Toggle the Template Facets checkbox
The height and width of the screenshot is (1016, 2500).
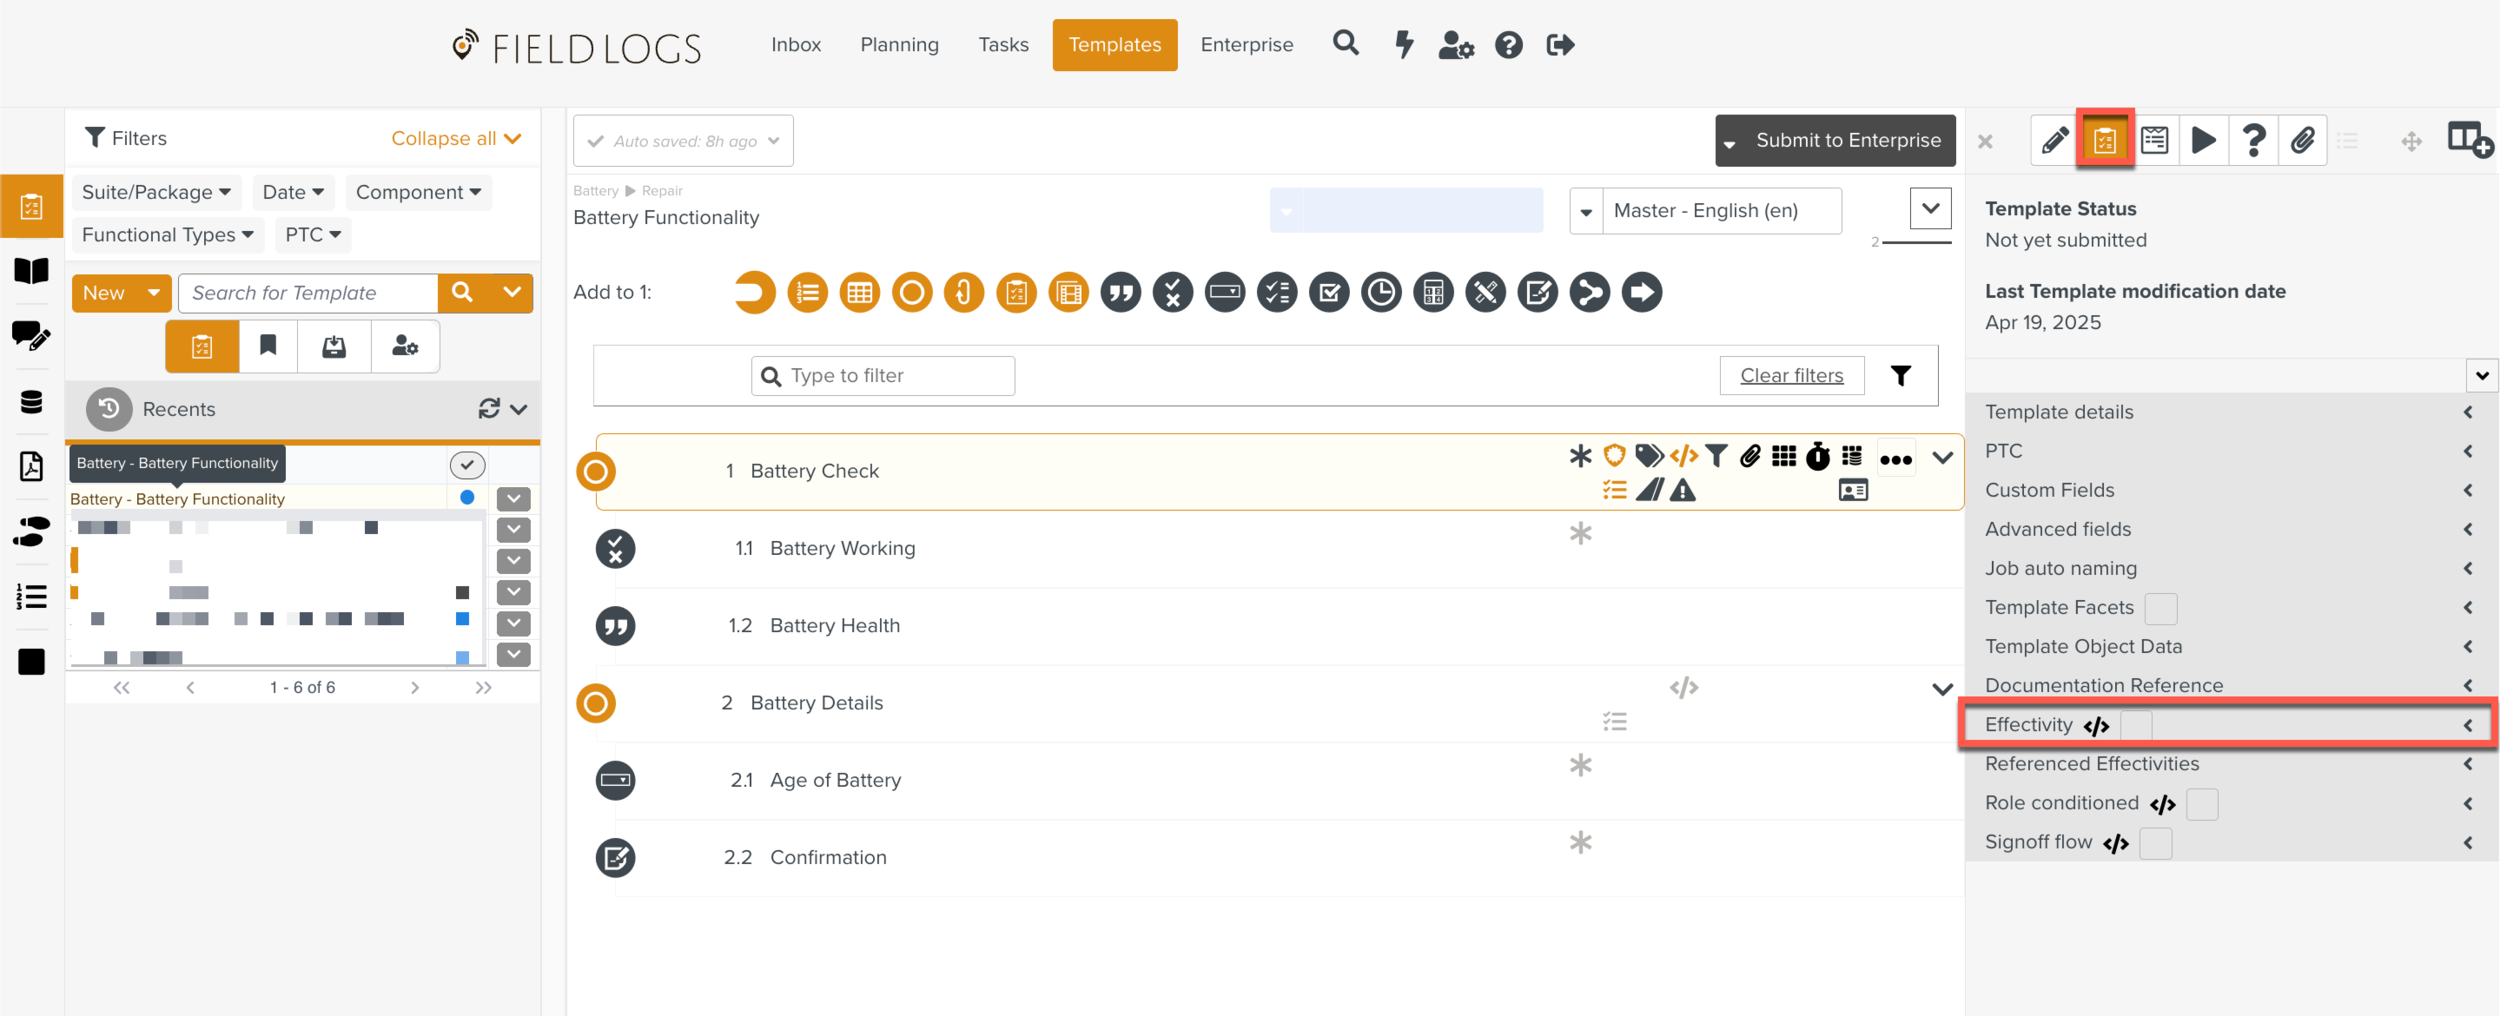pyautogui.click(x=2160, y=608)
